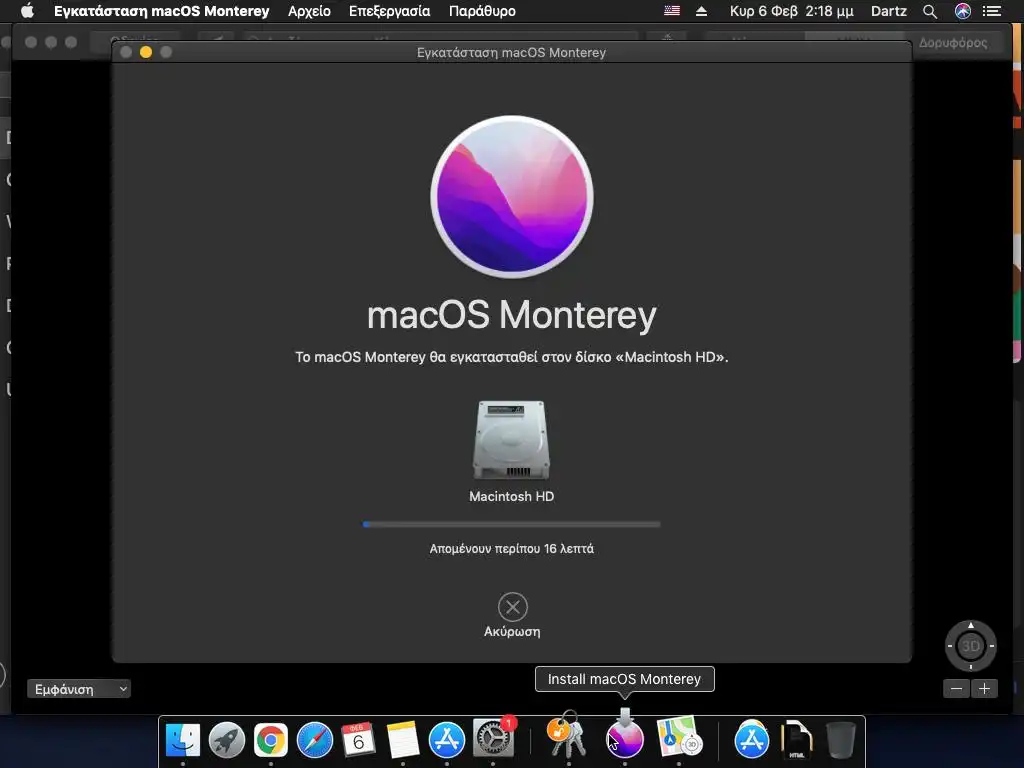Open Notification Center list icon
The image size is (1024, 768).
pos(992,11)
